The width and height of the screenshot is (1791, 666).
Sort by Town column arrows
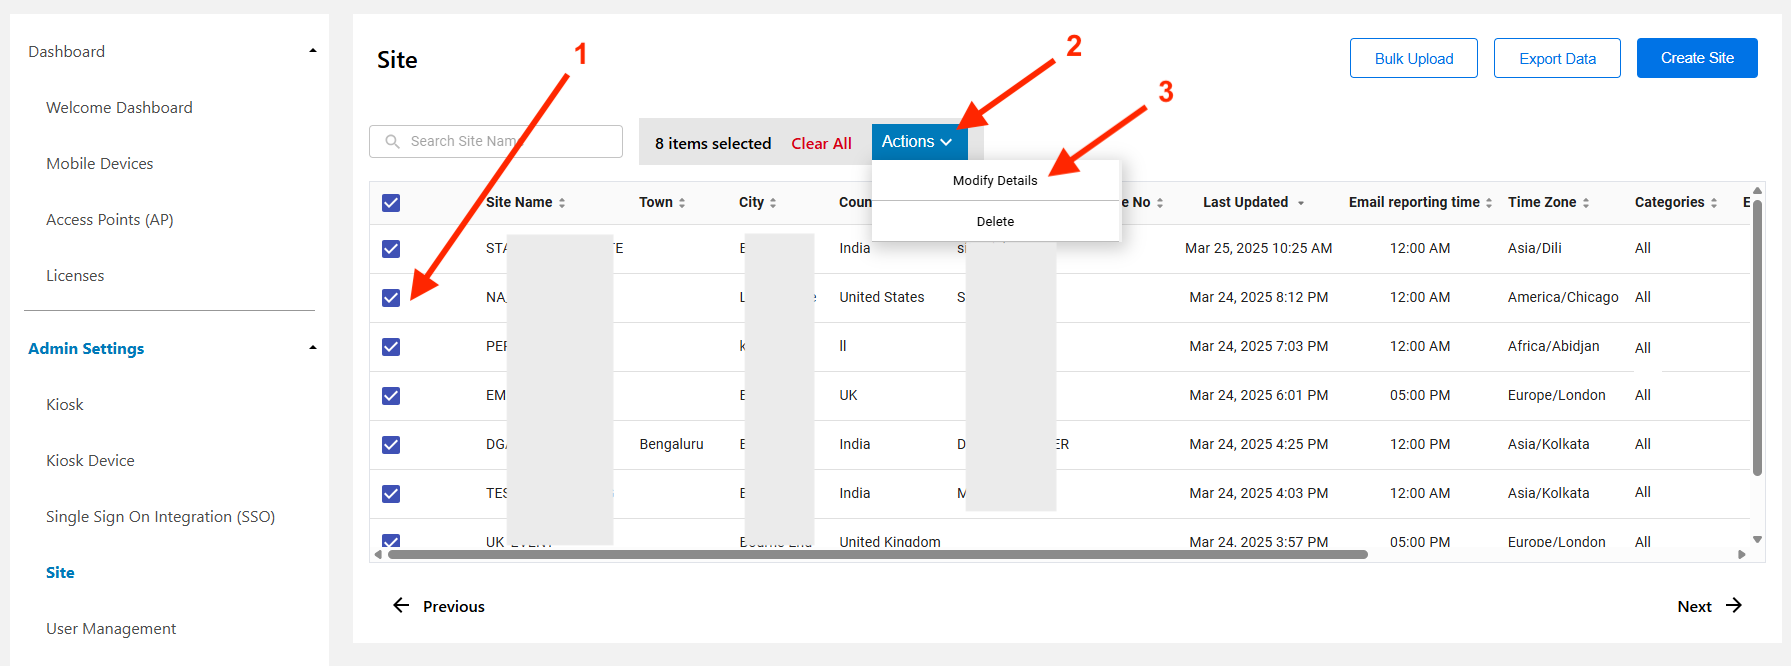coord(682,203)
